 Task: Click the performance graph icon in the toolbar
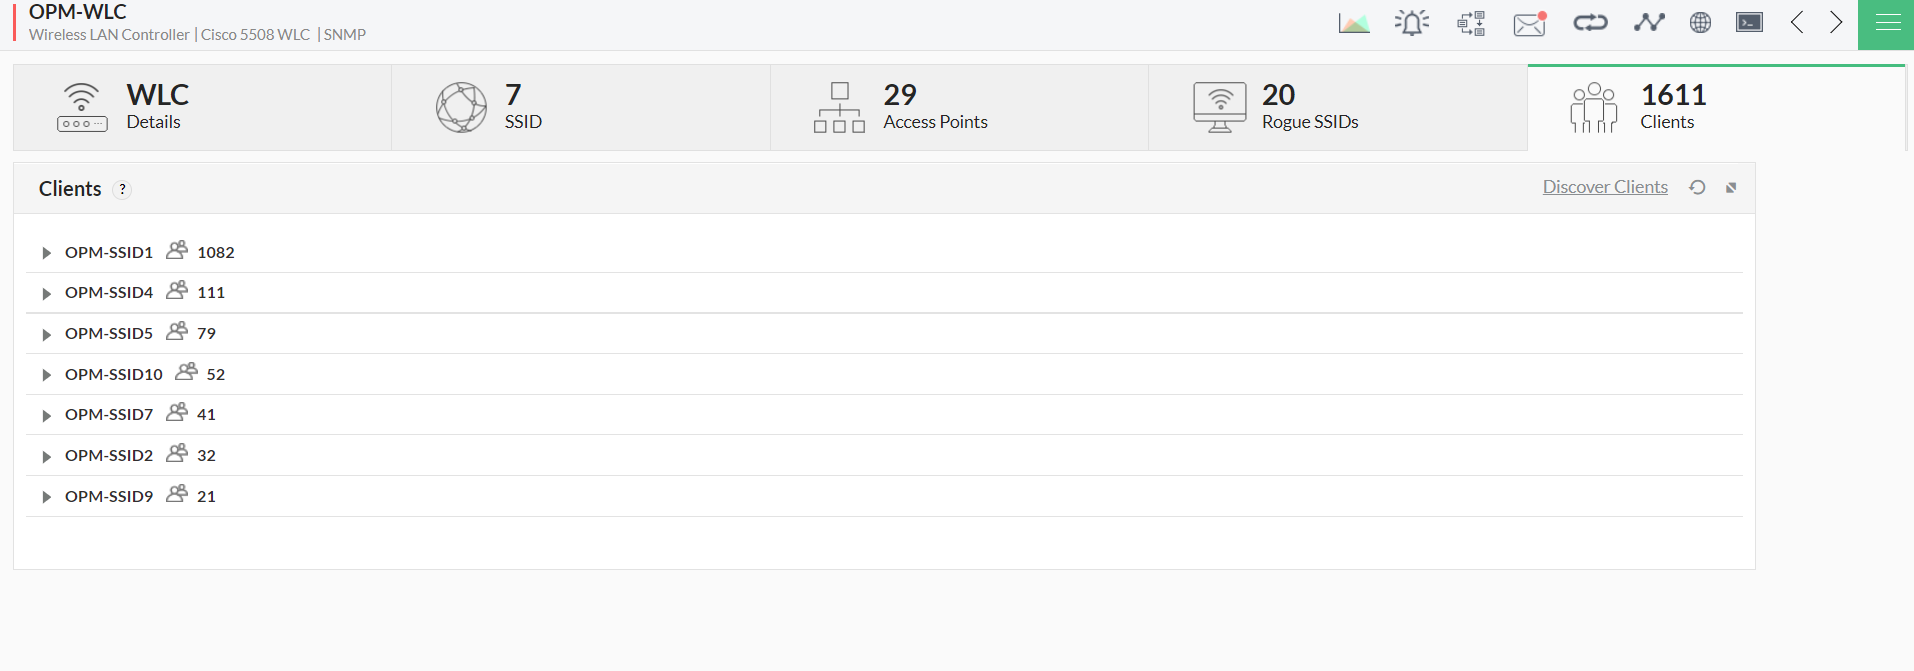pyautogui.click(x=1353, y=22)
